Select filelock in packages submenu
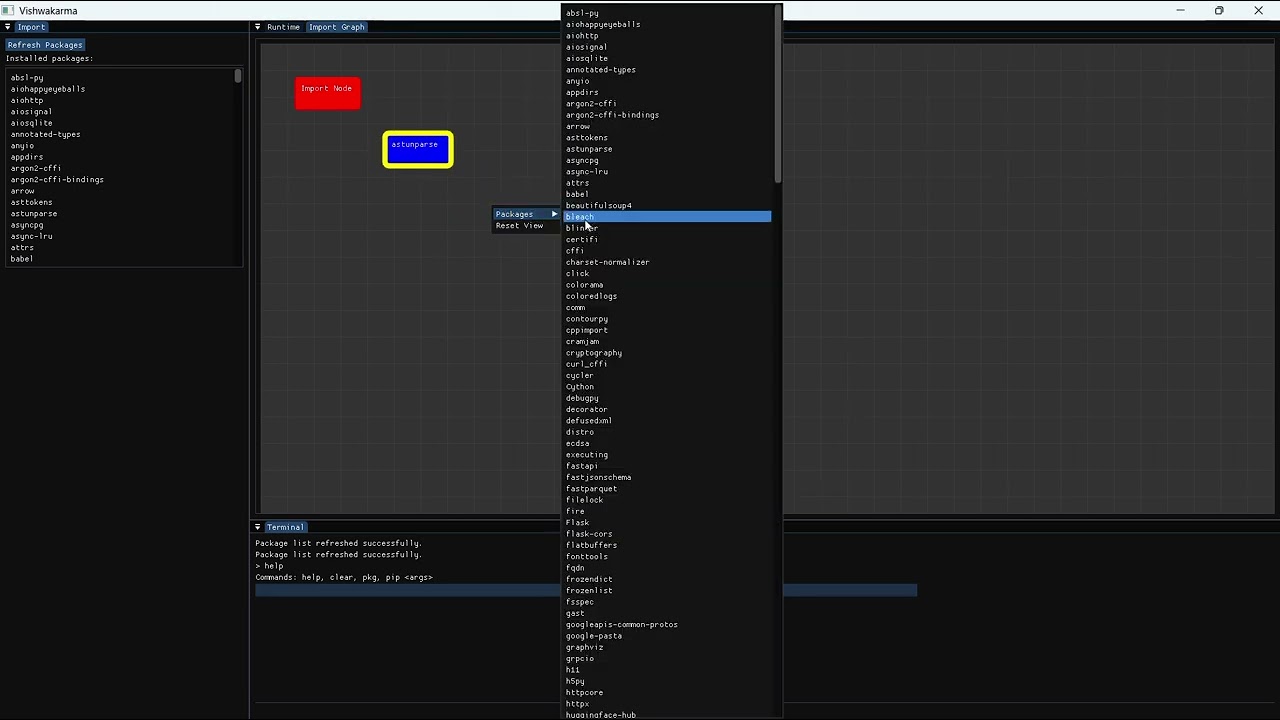The width and height of the screenshot is (1280, 720). (x=667, y=500)
